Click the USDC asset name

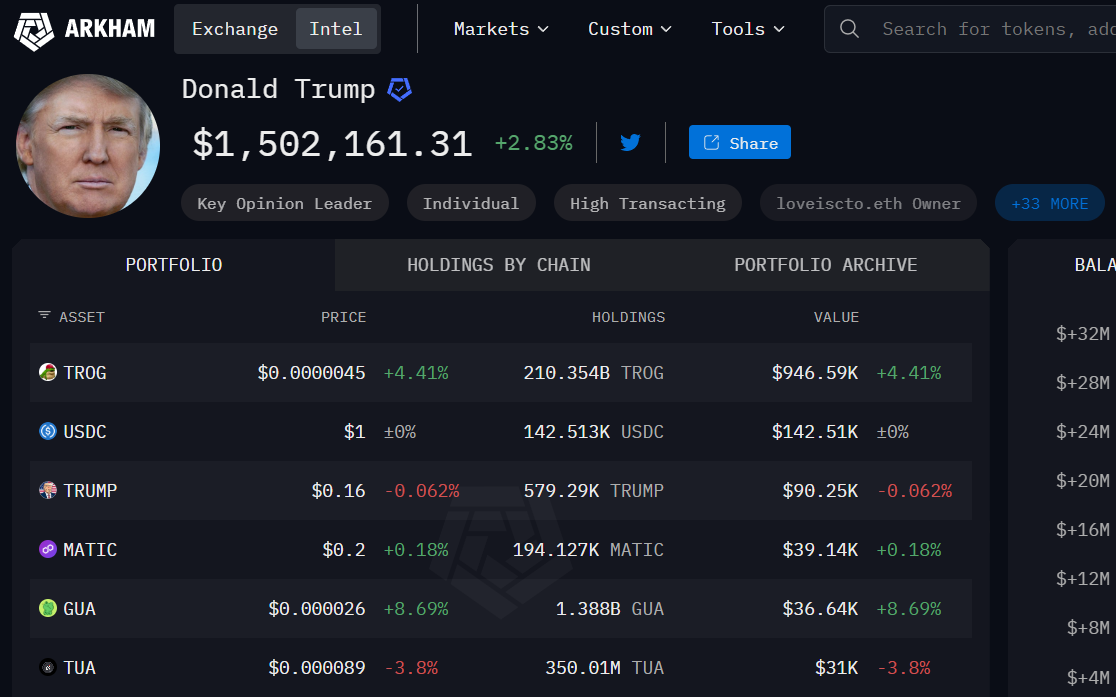(x=85, y=432)
